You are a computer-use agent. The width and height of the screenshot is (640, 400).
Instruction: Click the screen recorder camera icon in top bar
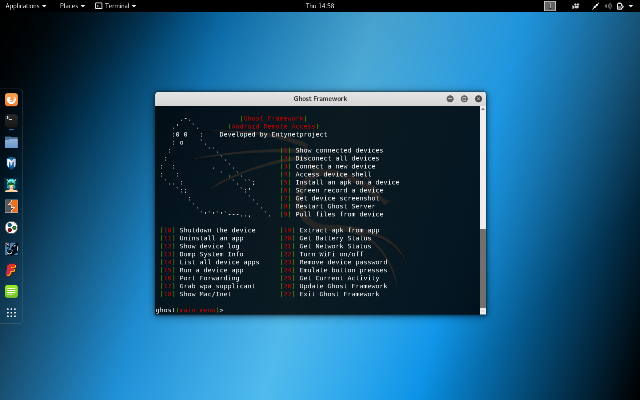(x=576, y=6)
